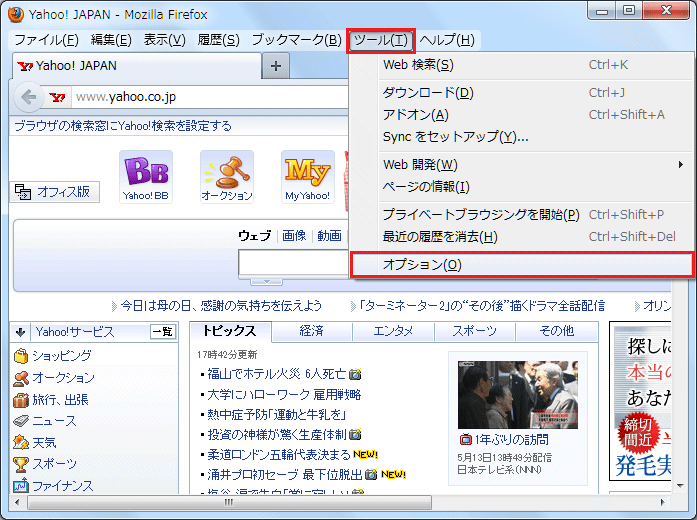Click video icon next to 1年ぶりの訪問
This screenshot has width=697, height=520.
pos(465,440)
